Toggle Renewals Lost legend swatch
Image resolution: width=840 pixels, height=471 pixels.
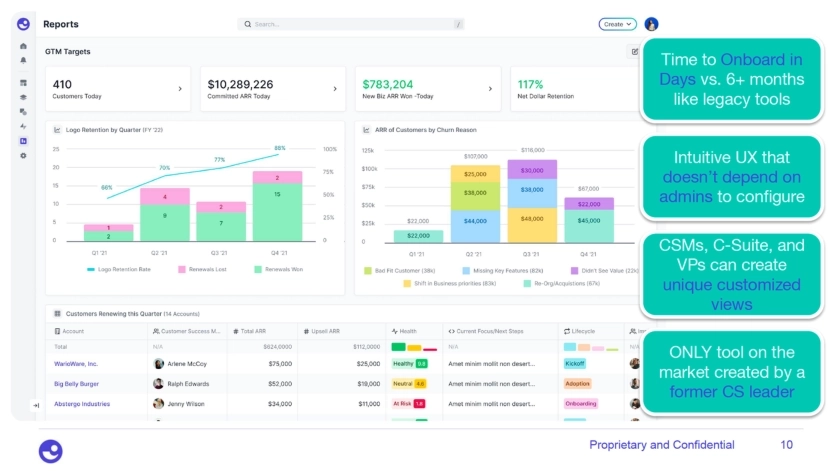pyautogui.click(x=183, y=269)
